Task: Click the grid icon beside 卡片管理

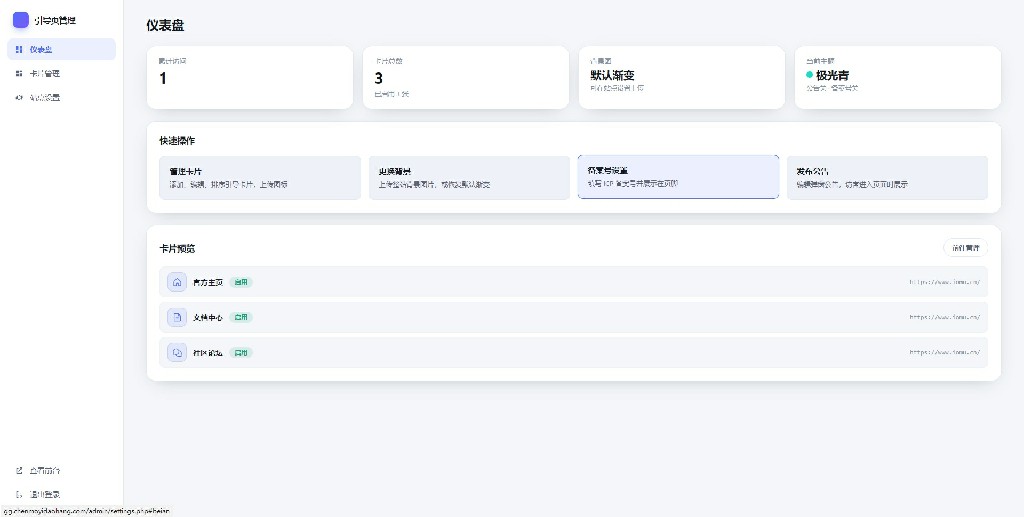Action: 19,74
